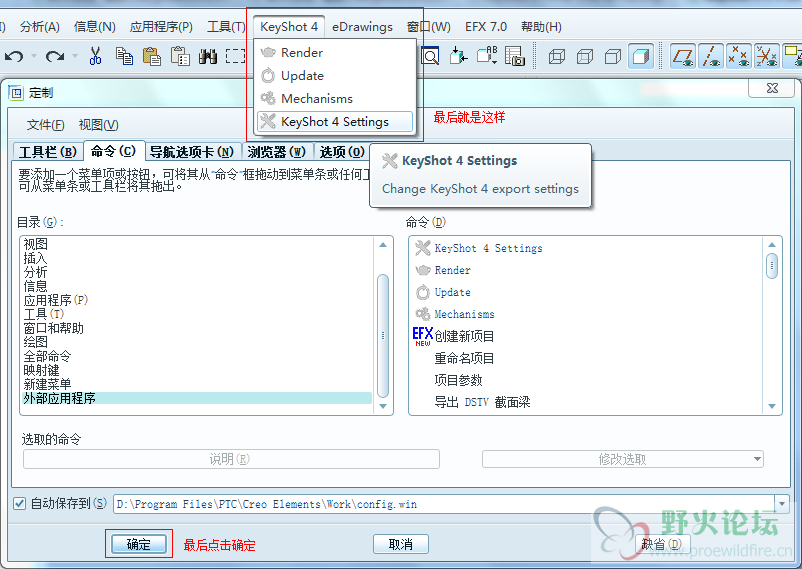This screenshot has height=569, width=802.
Task: Select wireframe display style icon
Action: point(556,56)
